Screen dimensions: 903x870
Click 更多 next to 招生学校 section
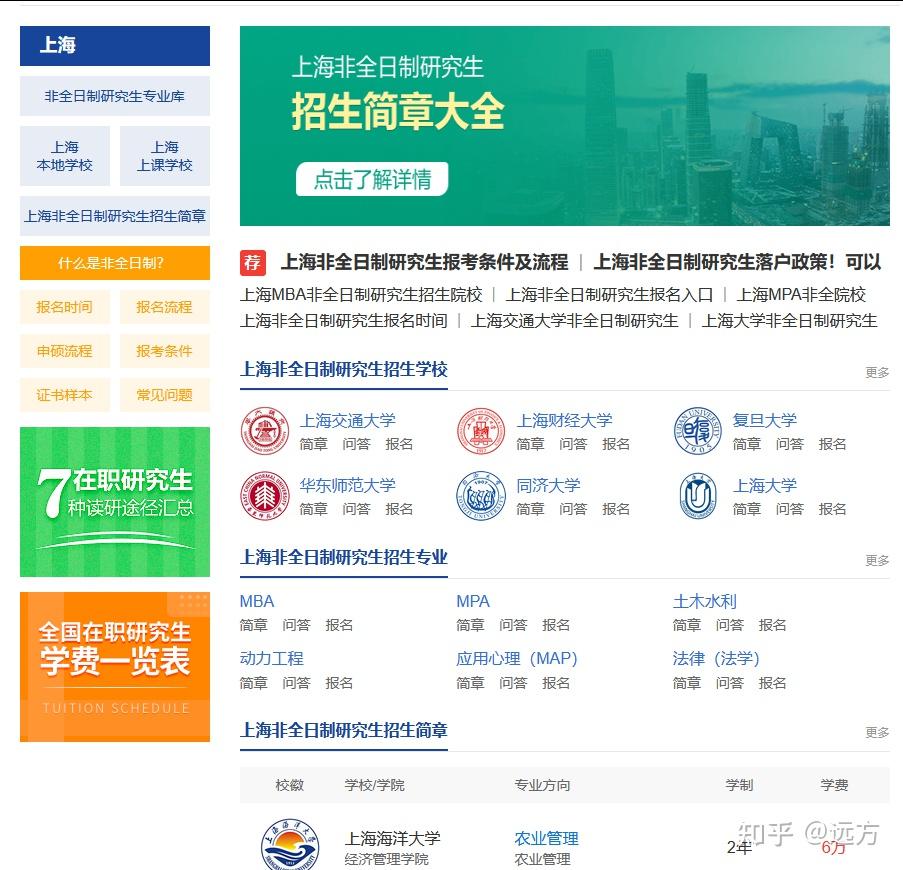click(877, 373)
